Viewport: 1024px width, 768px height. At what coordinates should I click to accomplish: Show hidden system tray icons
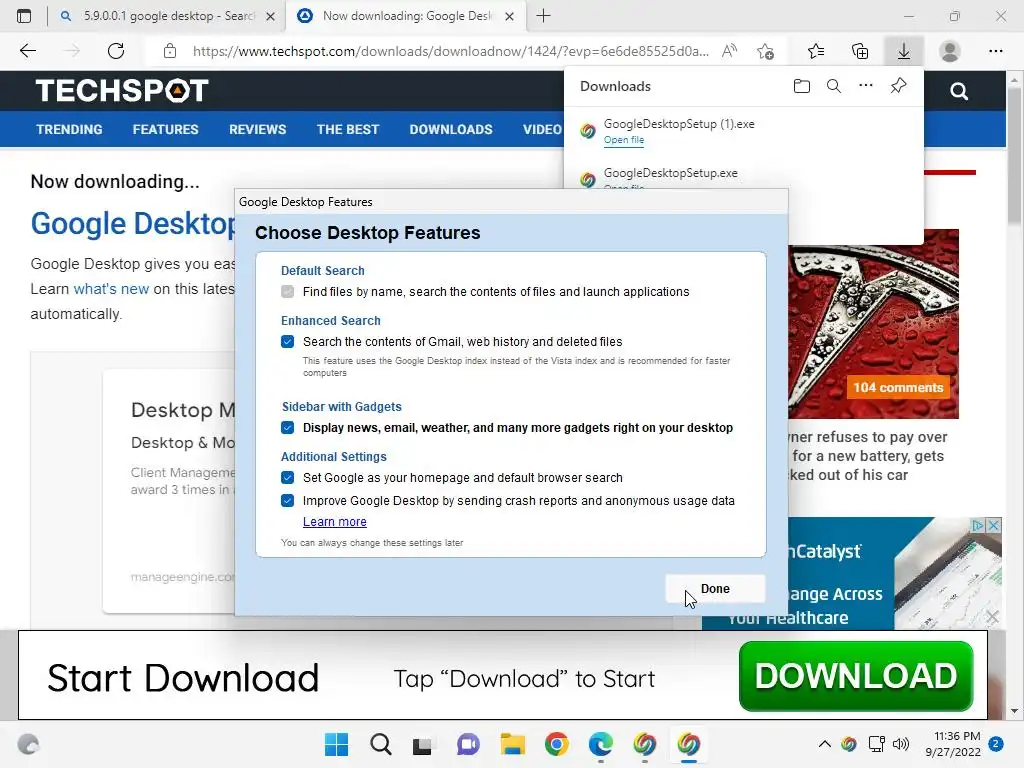(x=825, y=744)
